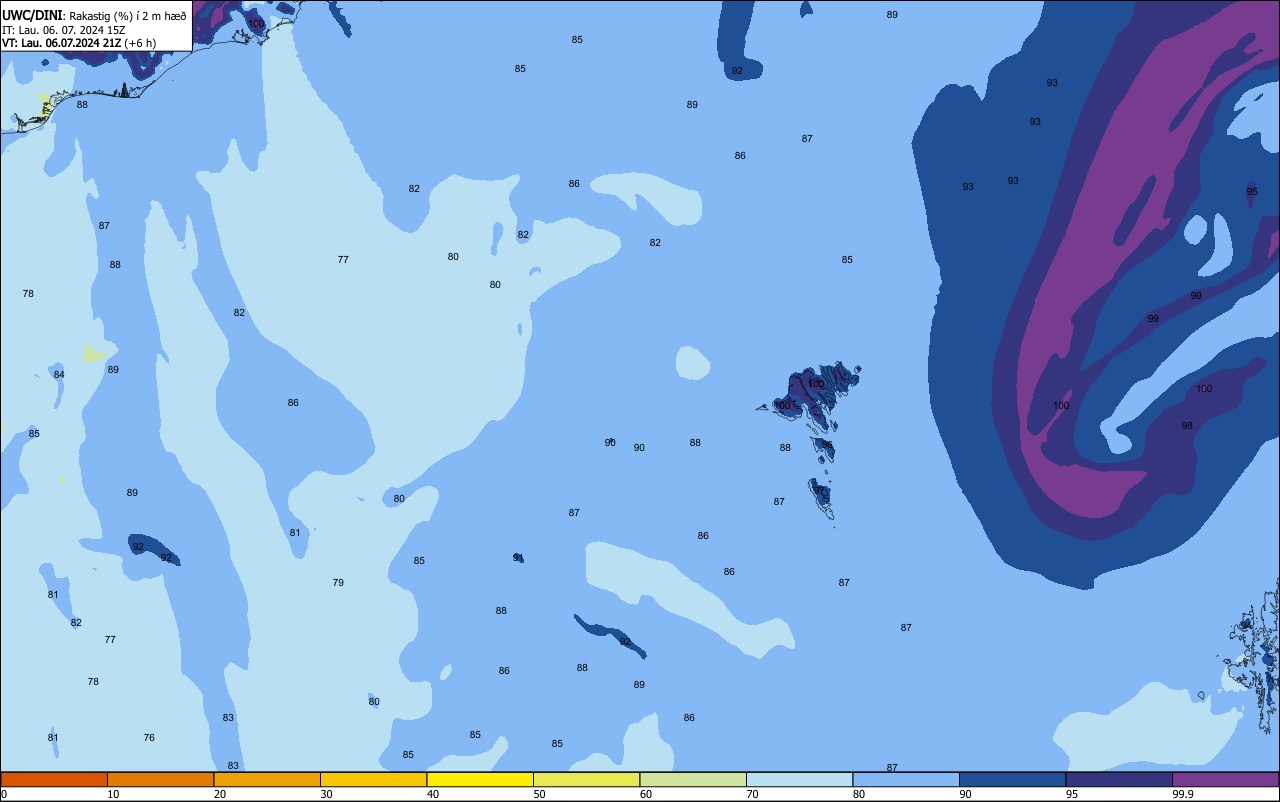Select the bright yellow 40–50 legend block
The width and height of the screenshot is (1280, 802).
pos(480,779)
